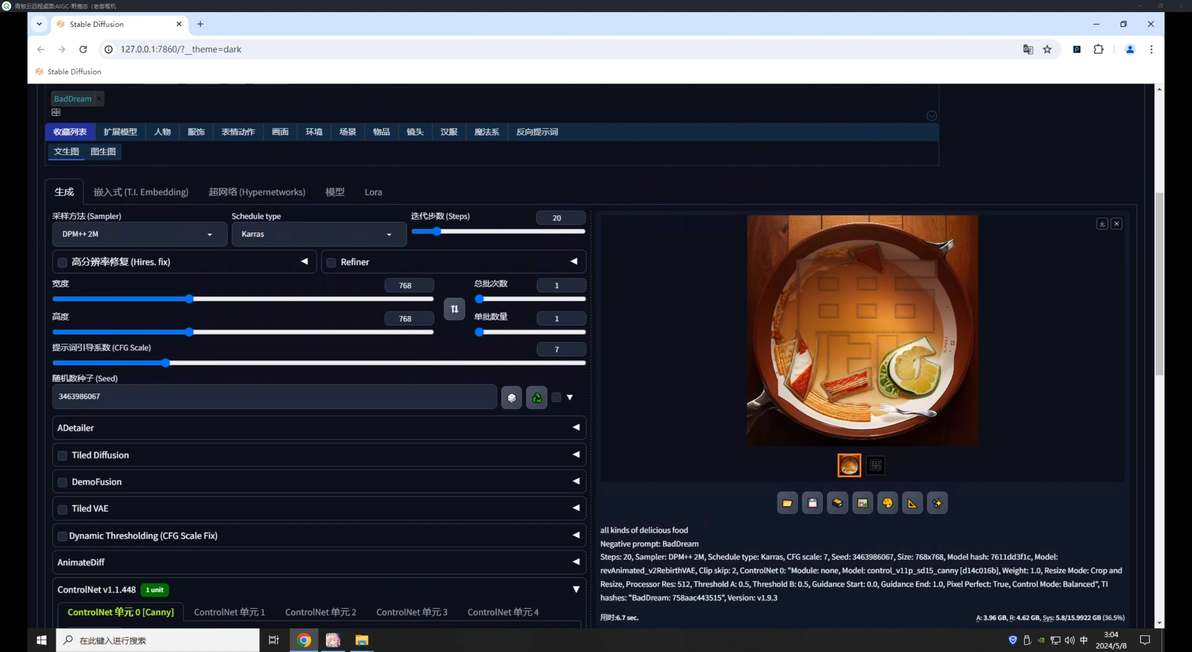Viewport: 1192px width, 652px height.
Task: Switch to the Lora tab
Action: point(373,192)
